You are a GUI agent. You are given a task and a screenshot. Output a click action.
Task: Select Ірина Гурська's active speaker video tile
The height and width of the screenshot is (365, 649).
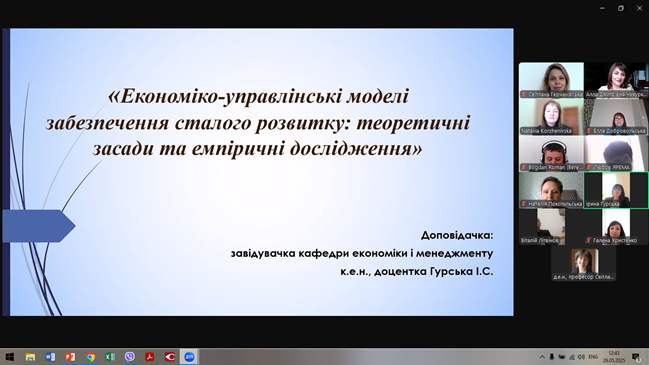pyautogui.click(x=616, y=190)
